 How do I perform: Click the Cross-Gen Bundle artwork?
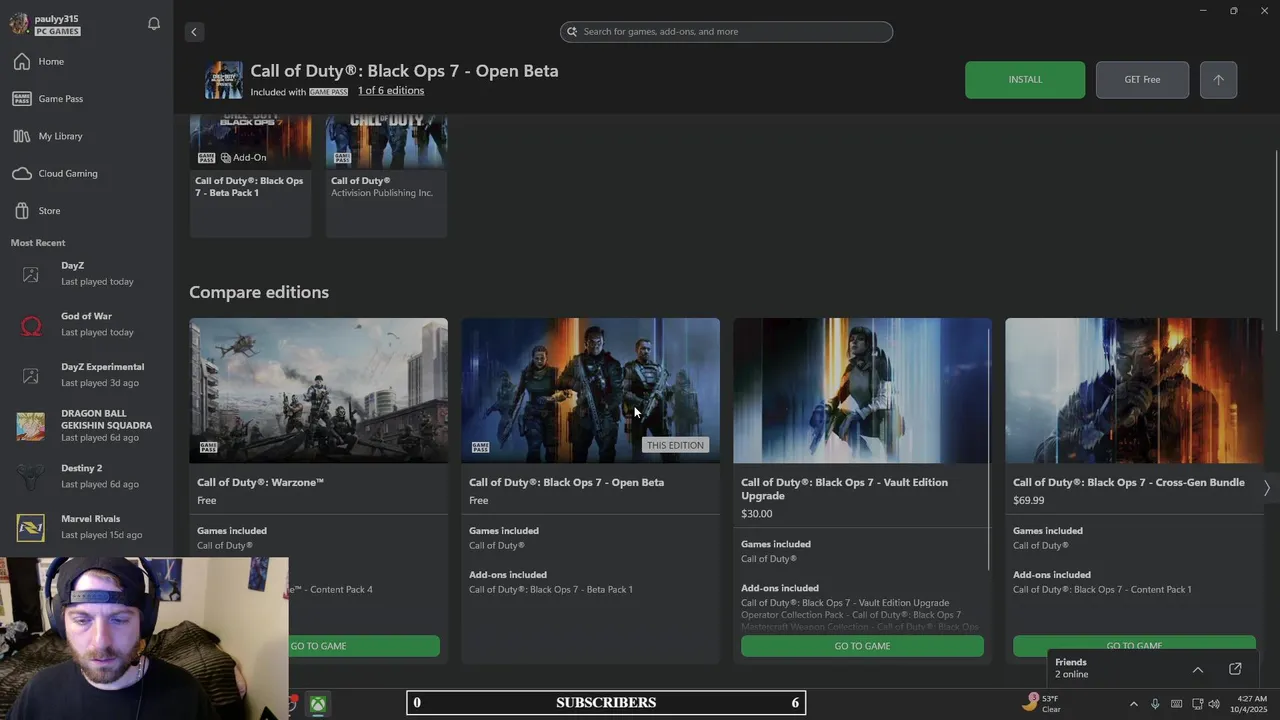(x=1134, y=390)
